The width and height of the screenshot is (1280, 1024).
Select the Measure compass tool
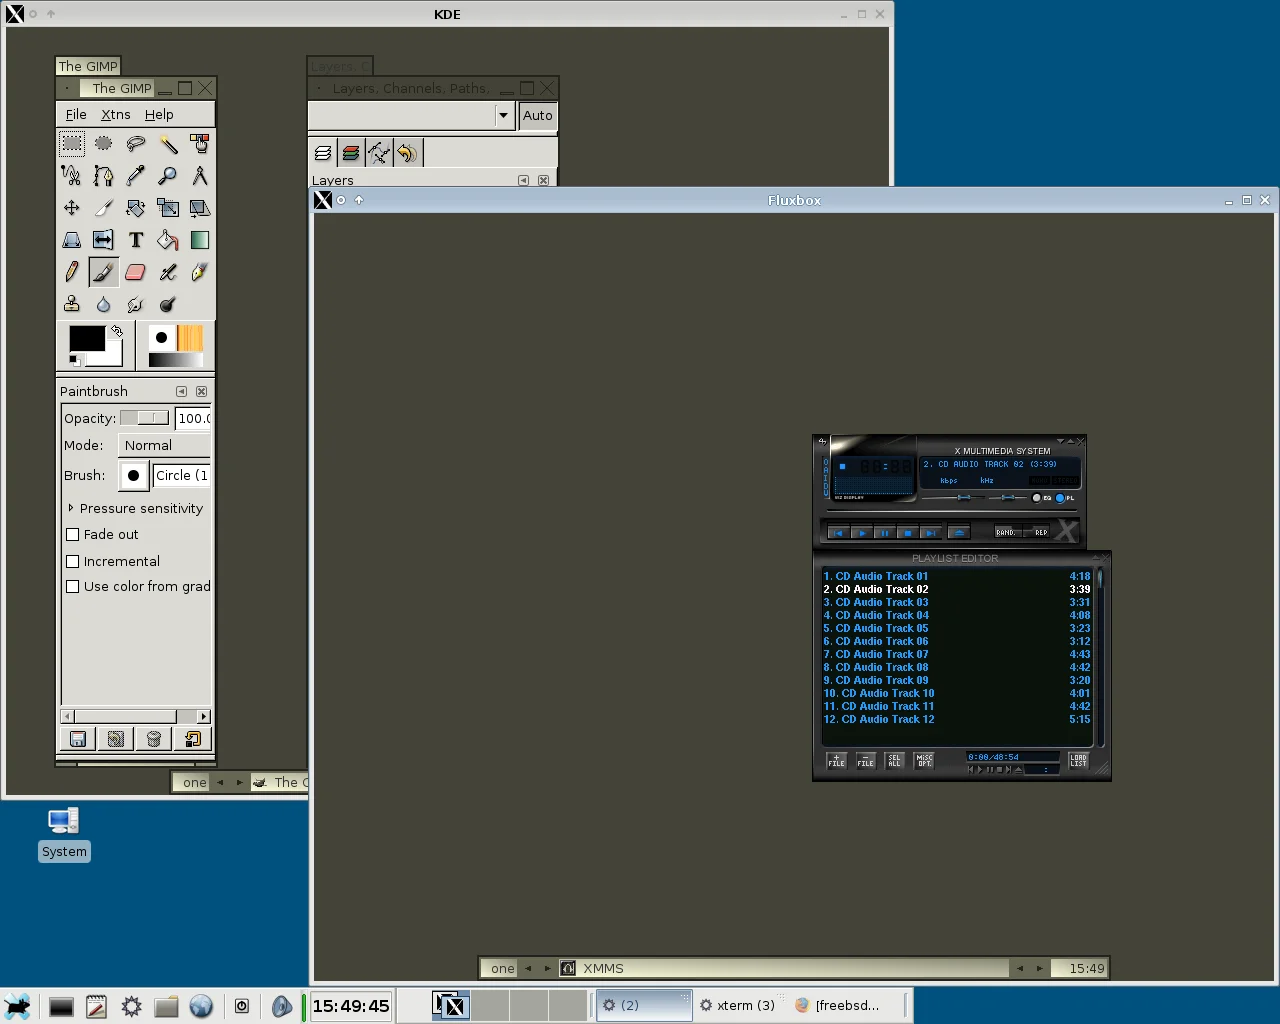(200, 176)
